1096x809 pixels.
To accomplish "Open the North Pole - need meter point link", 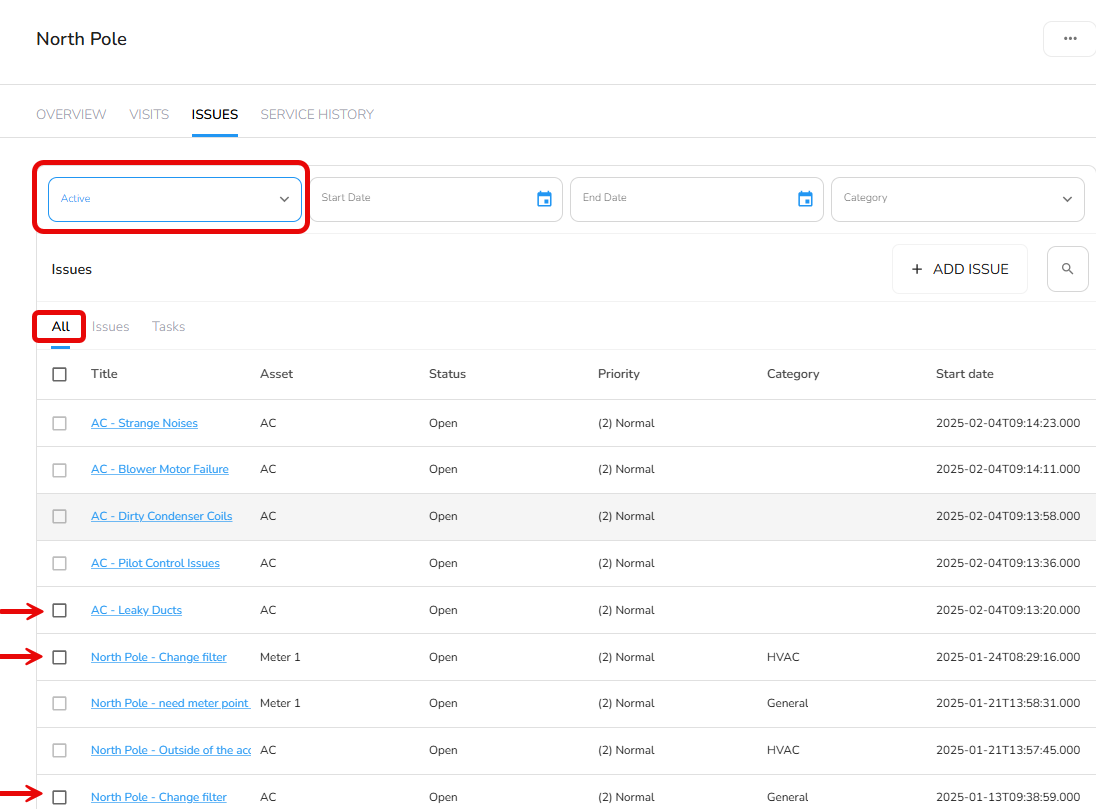I will [170, 703].
